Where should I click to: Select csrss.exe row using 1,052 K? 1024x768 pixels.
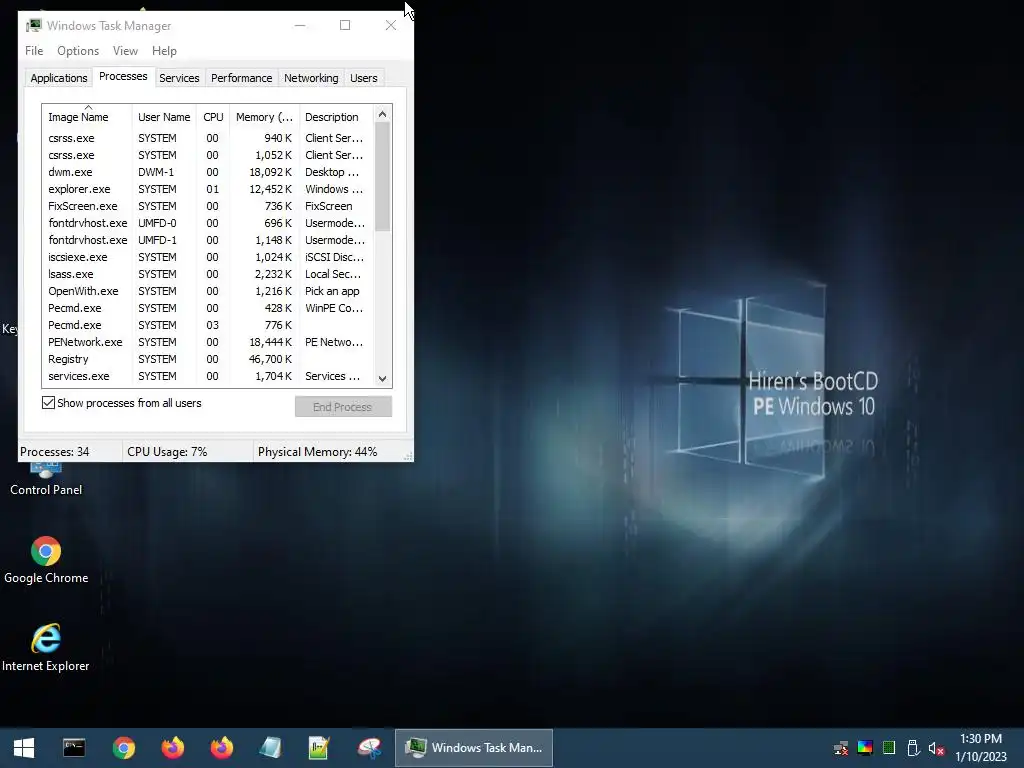(x=208, y=155)
